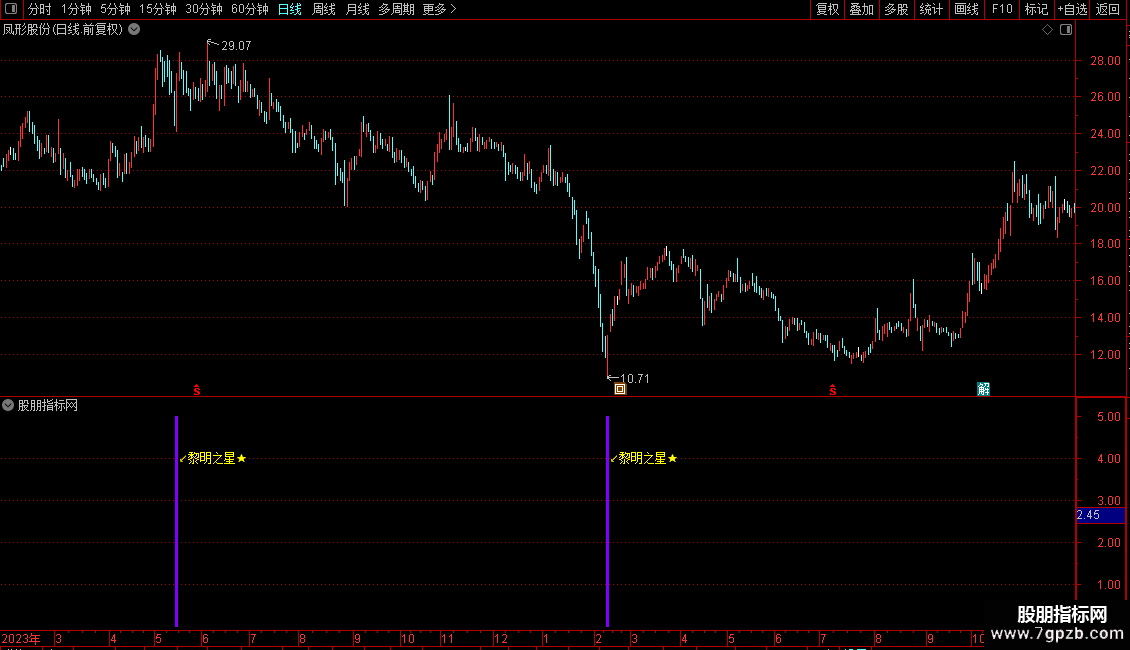Viewport: 1130px width, 650px height.
Task: Add stock to watchlist with +自选
Action: (1072, 9)
